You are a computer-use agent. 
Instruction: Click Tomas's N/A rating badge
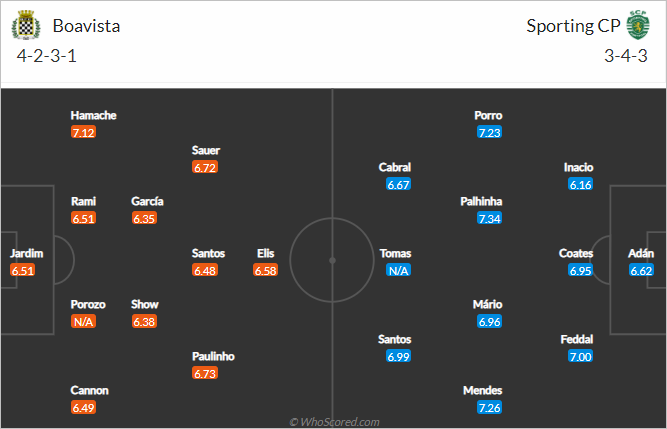click(x=398, y=270)
